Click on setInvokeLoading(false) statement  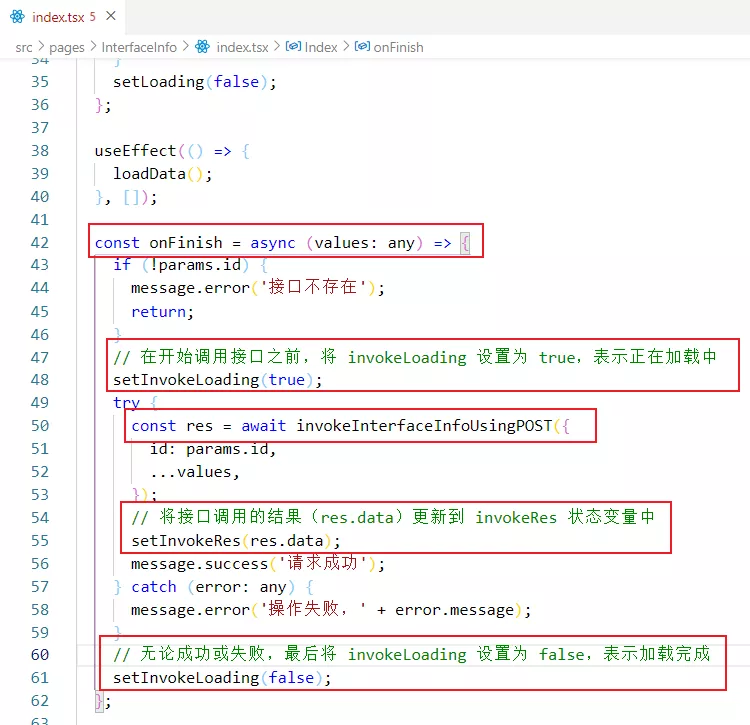click(222, 678)
